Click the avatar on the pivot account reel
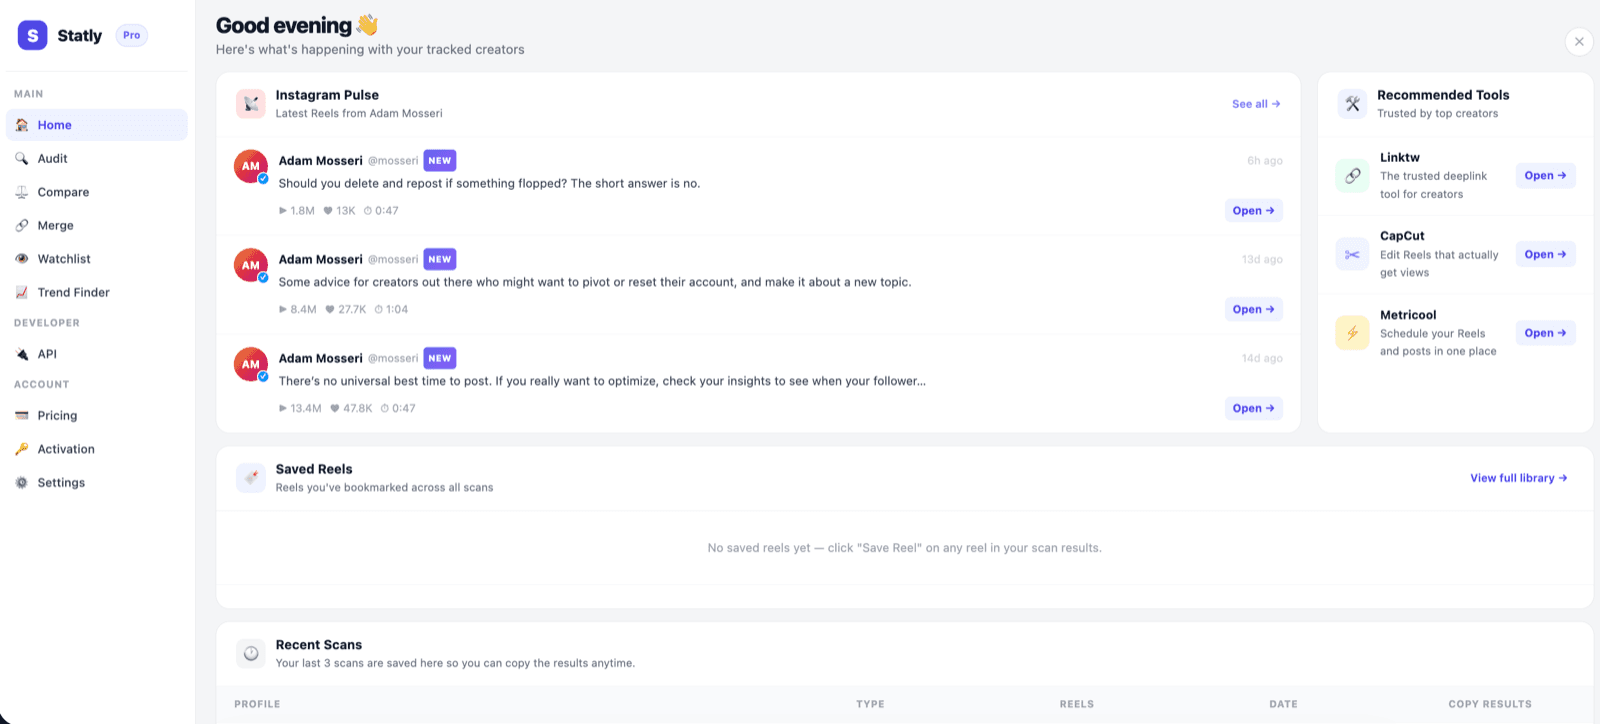Viewport: 1600px width, 724px height. [251, 265]
